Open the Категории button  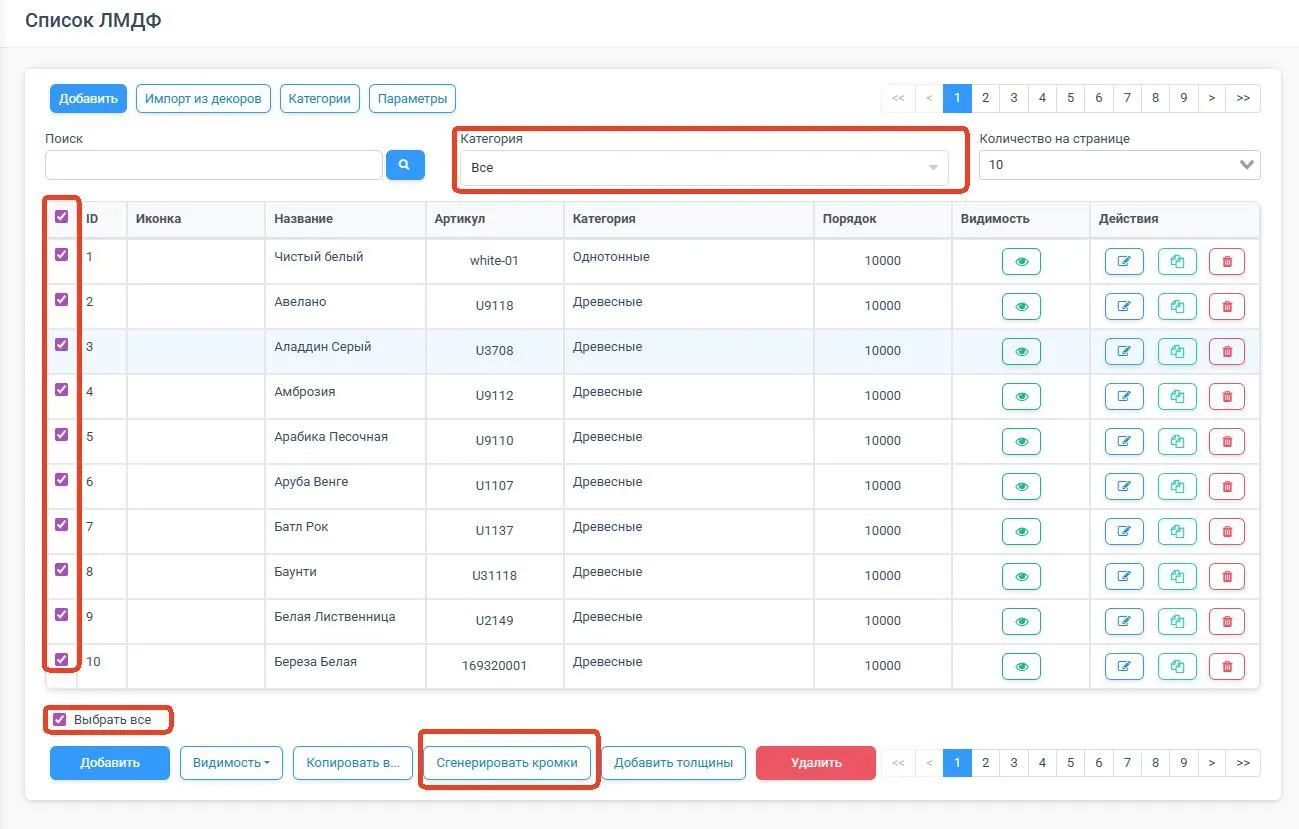tap(319, 98)
